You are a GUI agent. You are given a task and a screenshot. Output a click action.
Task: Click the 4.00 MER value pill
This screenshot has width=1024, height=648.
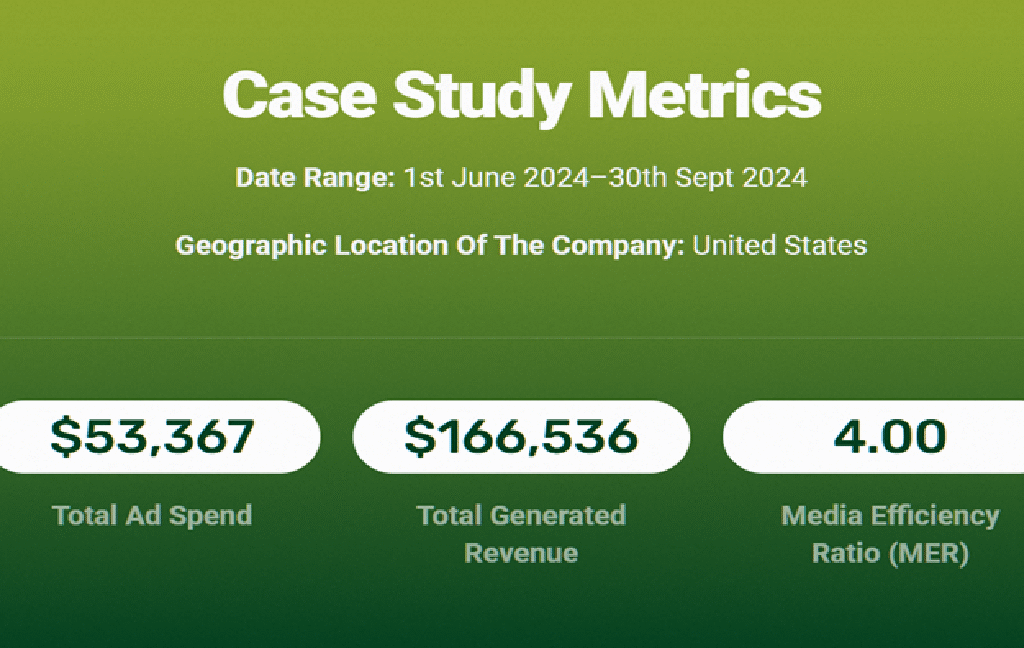874,436
